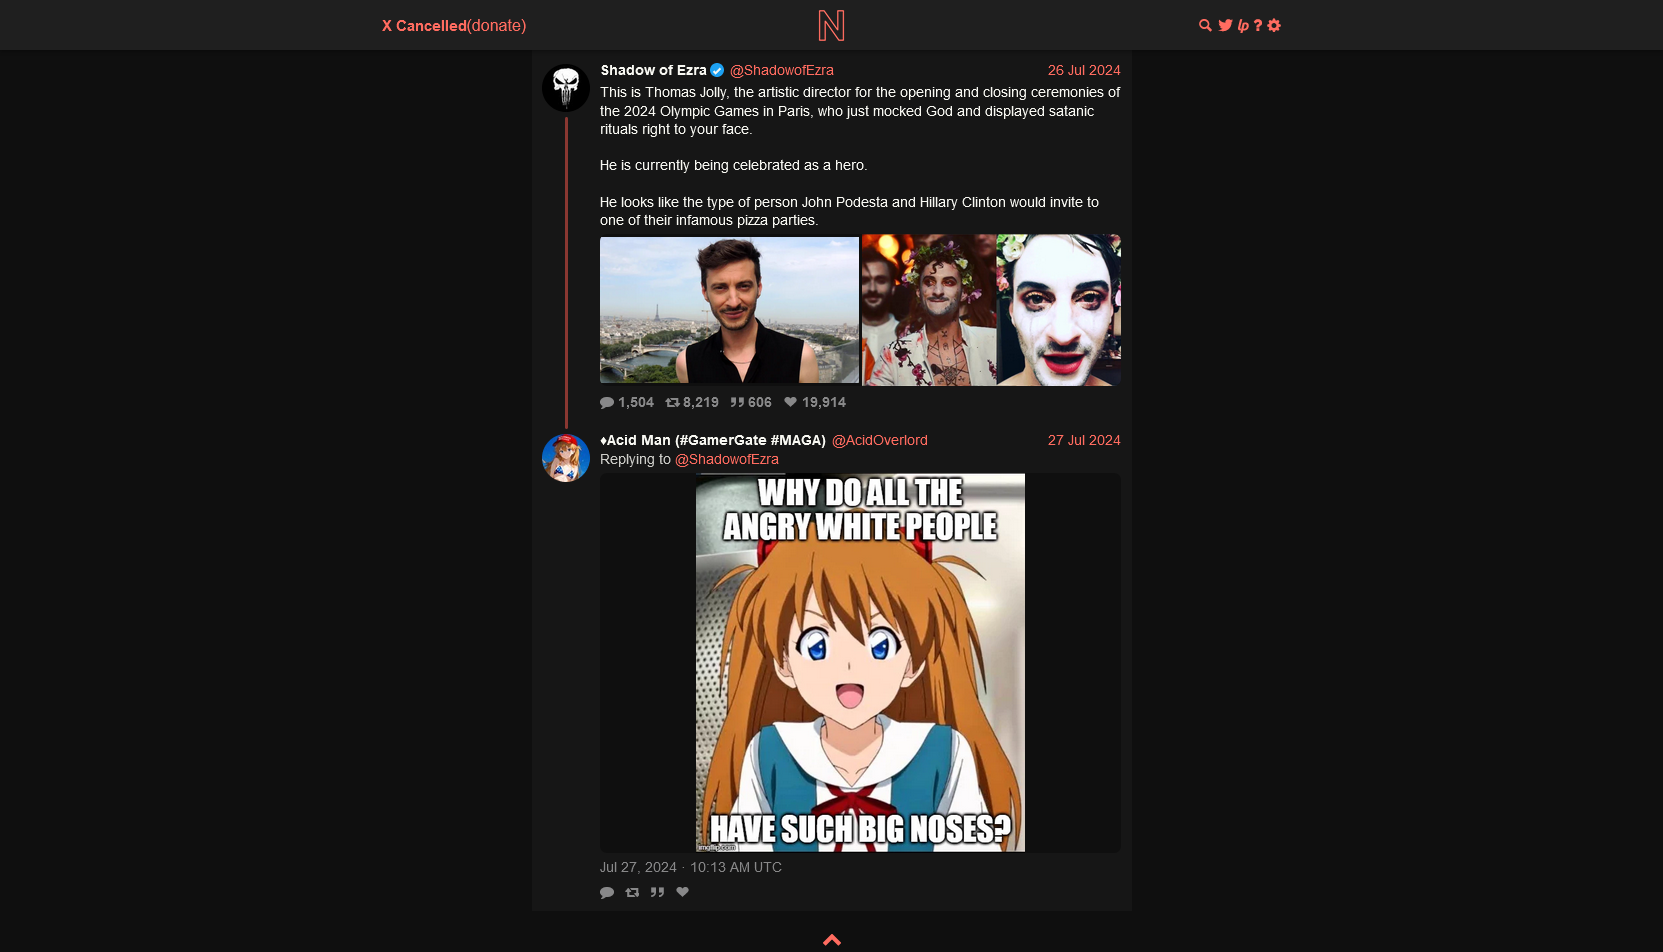Click reply icon under Acid Man's reply
Screen dimensions: 1663x952
(x=607, y=892)
